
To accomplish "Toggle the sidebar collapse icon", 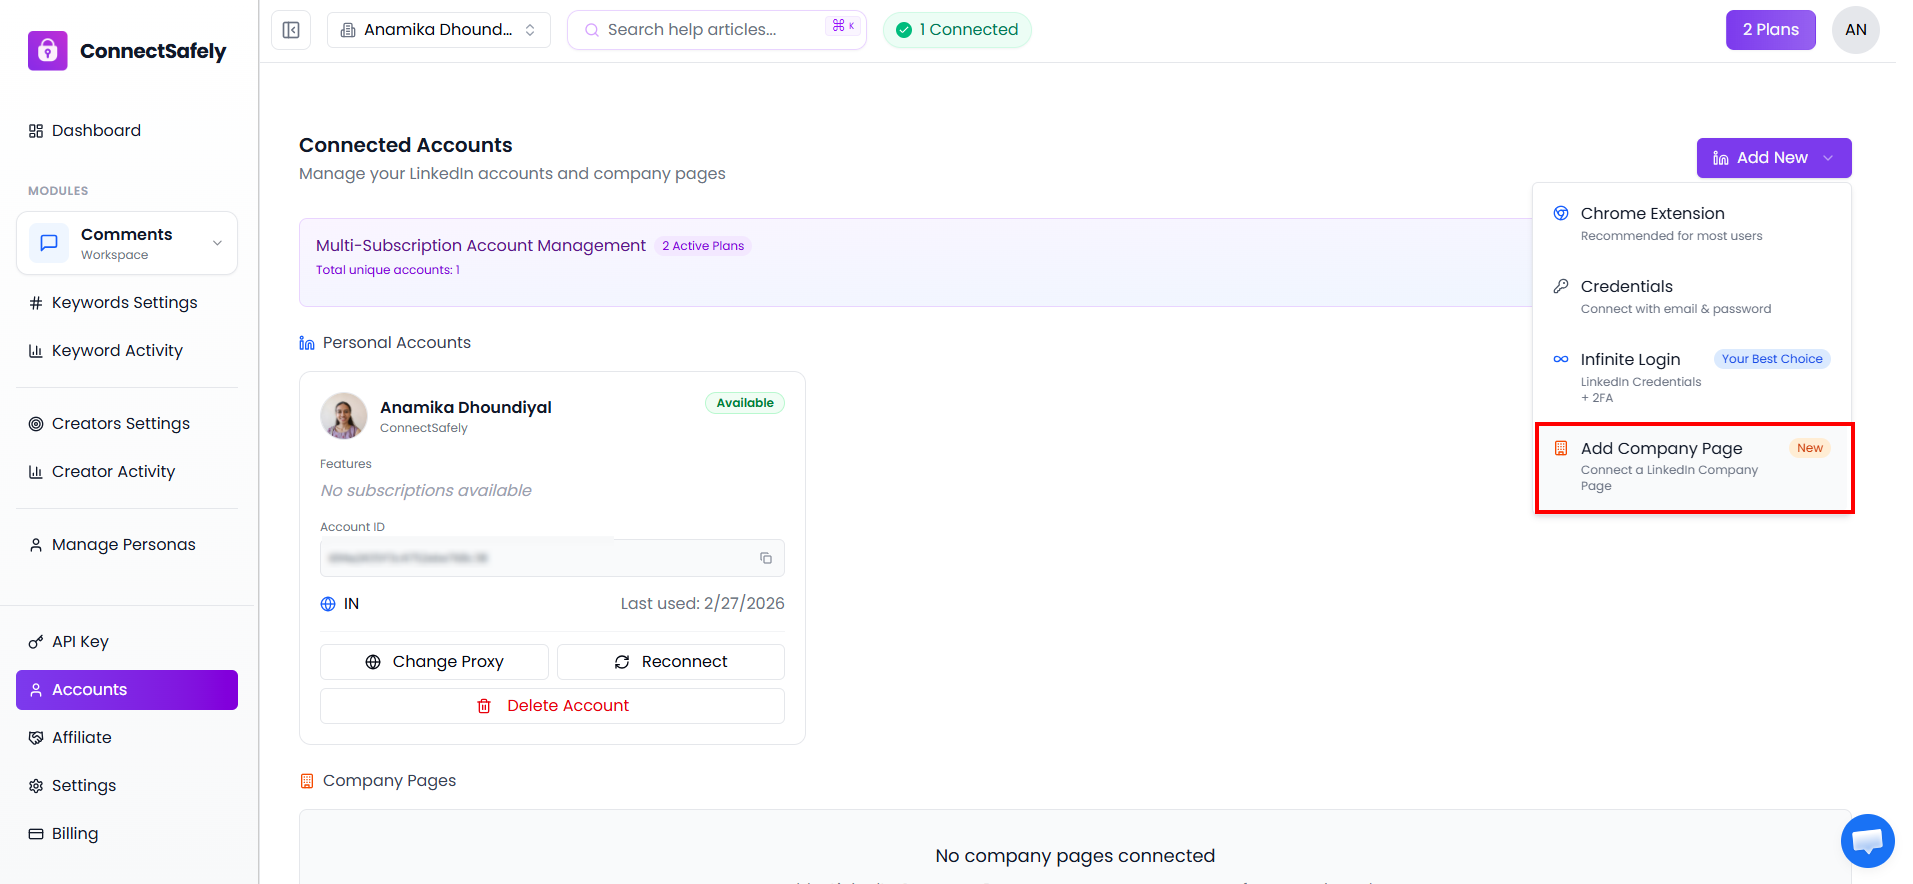I will pyautogui.click(x=291, y=30).
